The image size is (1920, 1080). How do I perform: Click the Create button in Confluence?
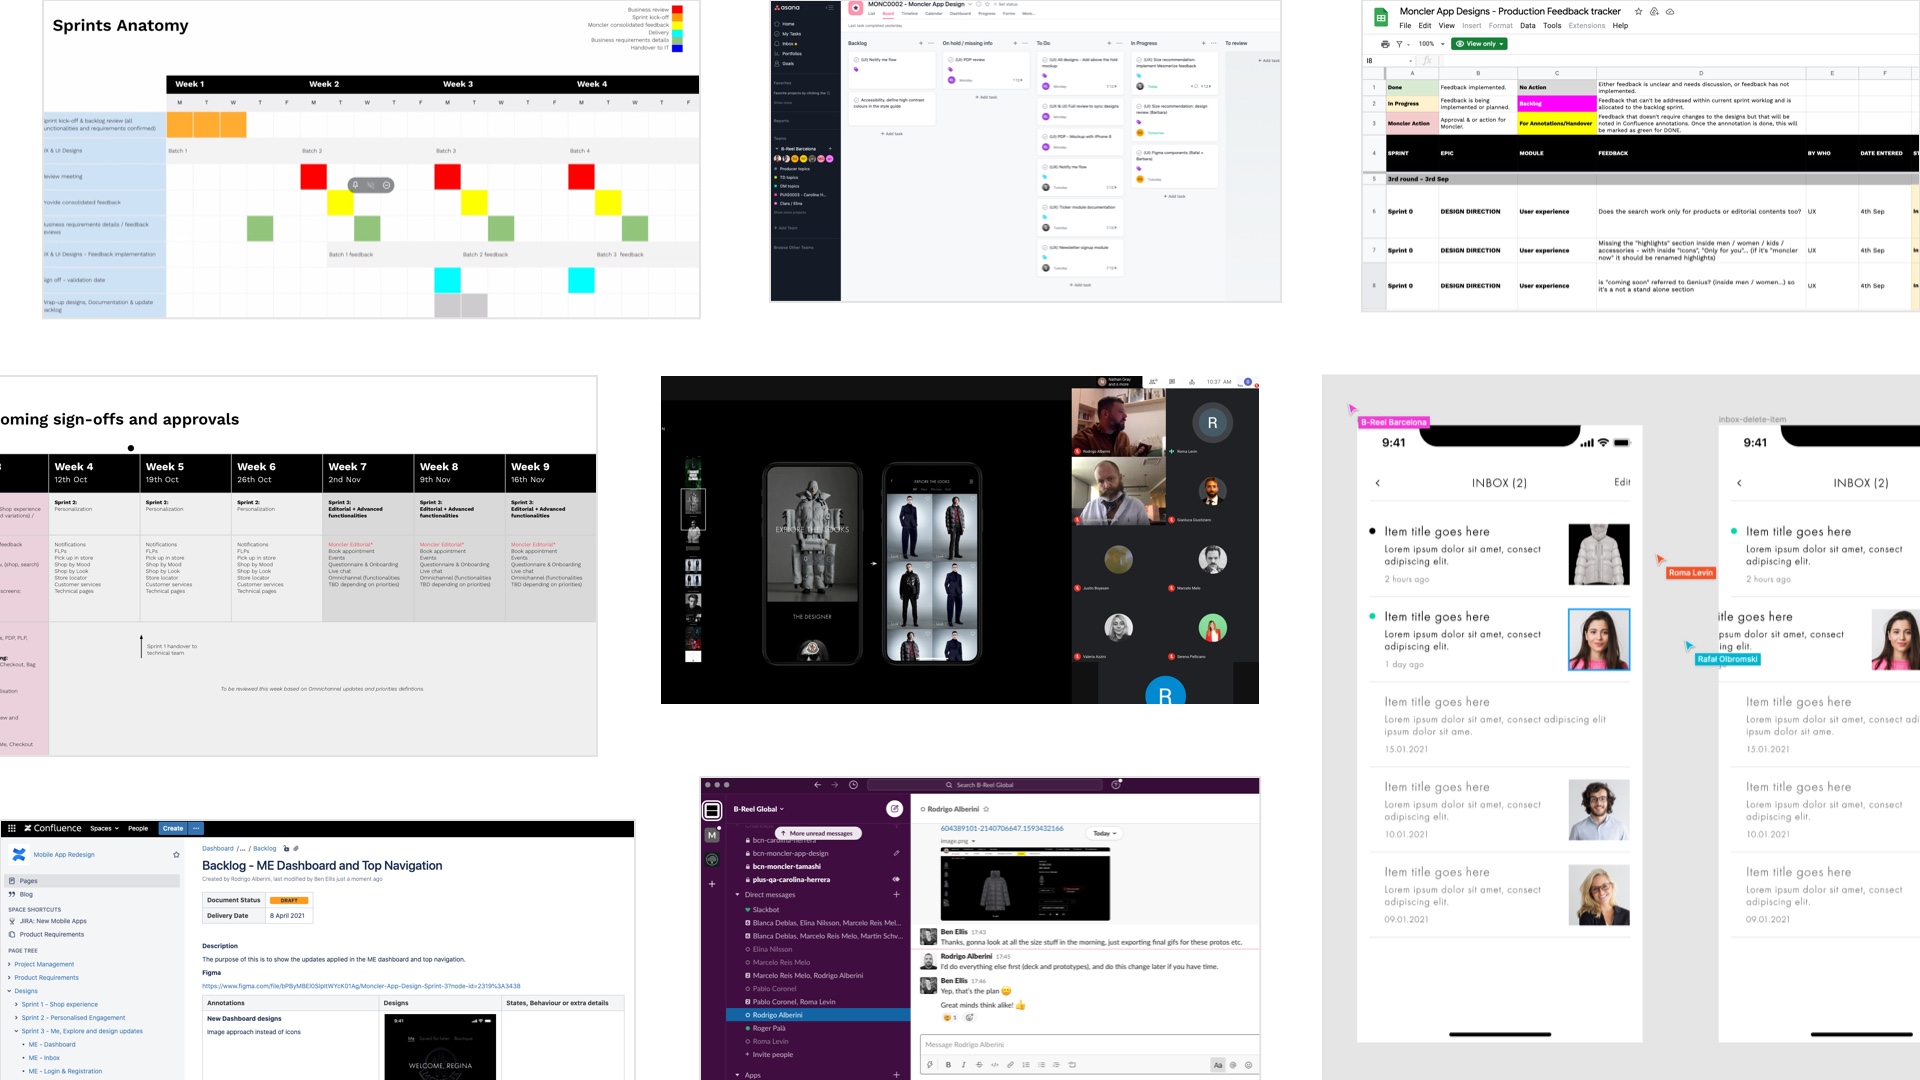173,828
